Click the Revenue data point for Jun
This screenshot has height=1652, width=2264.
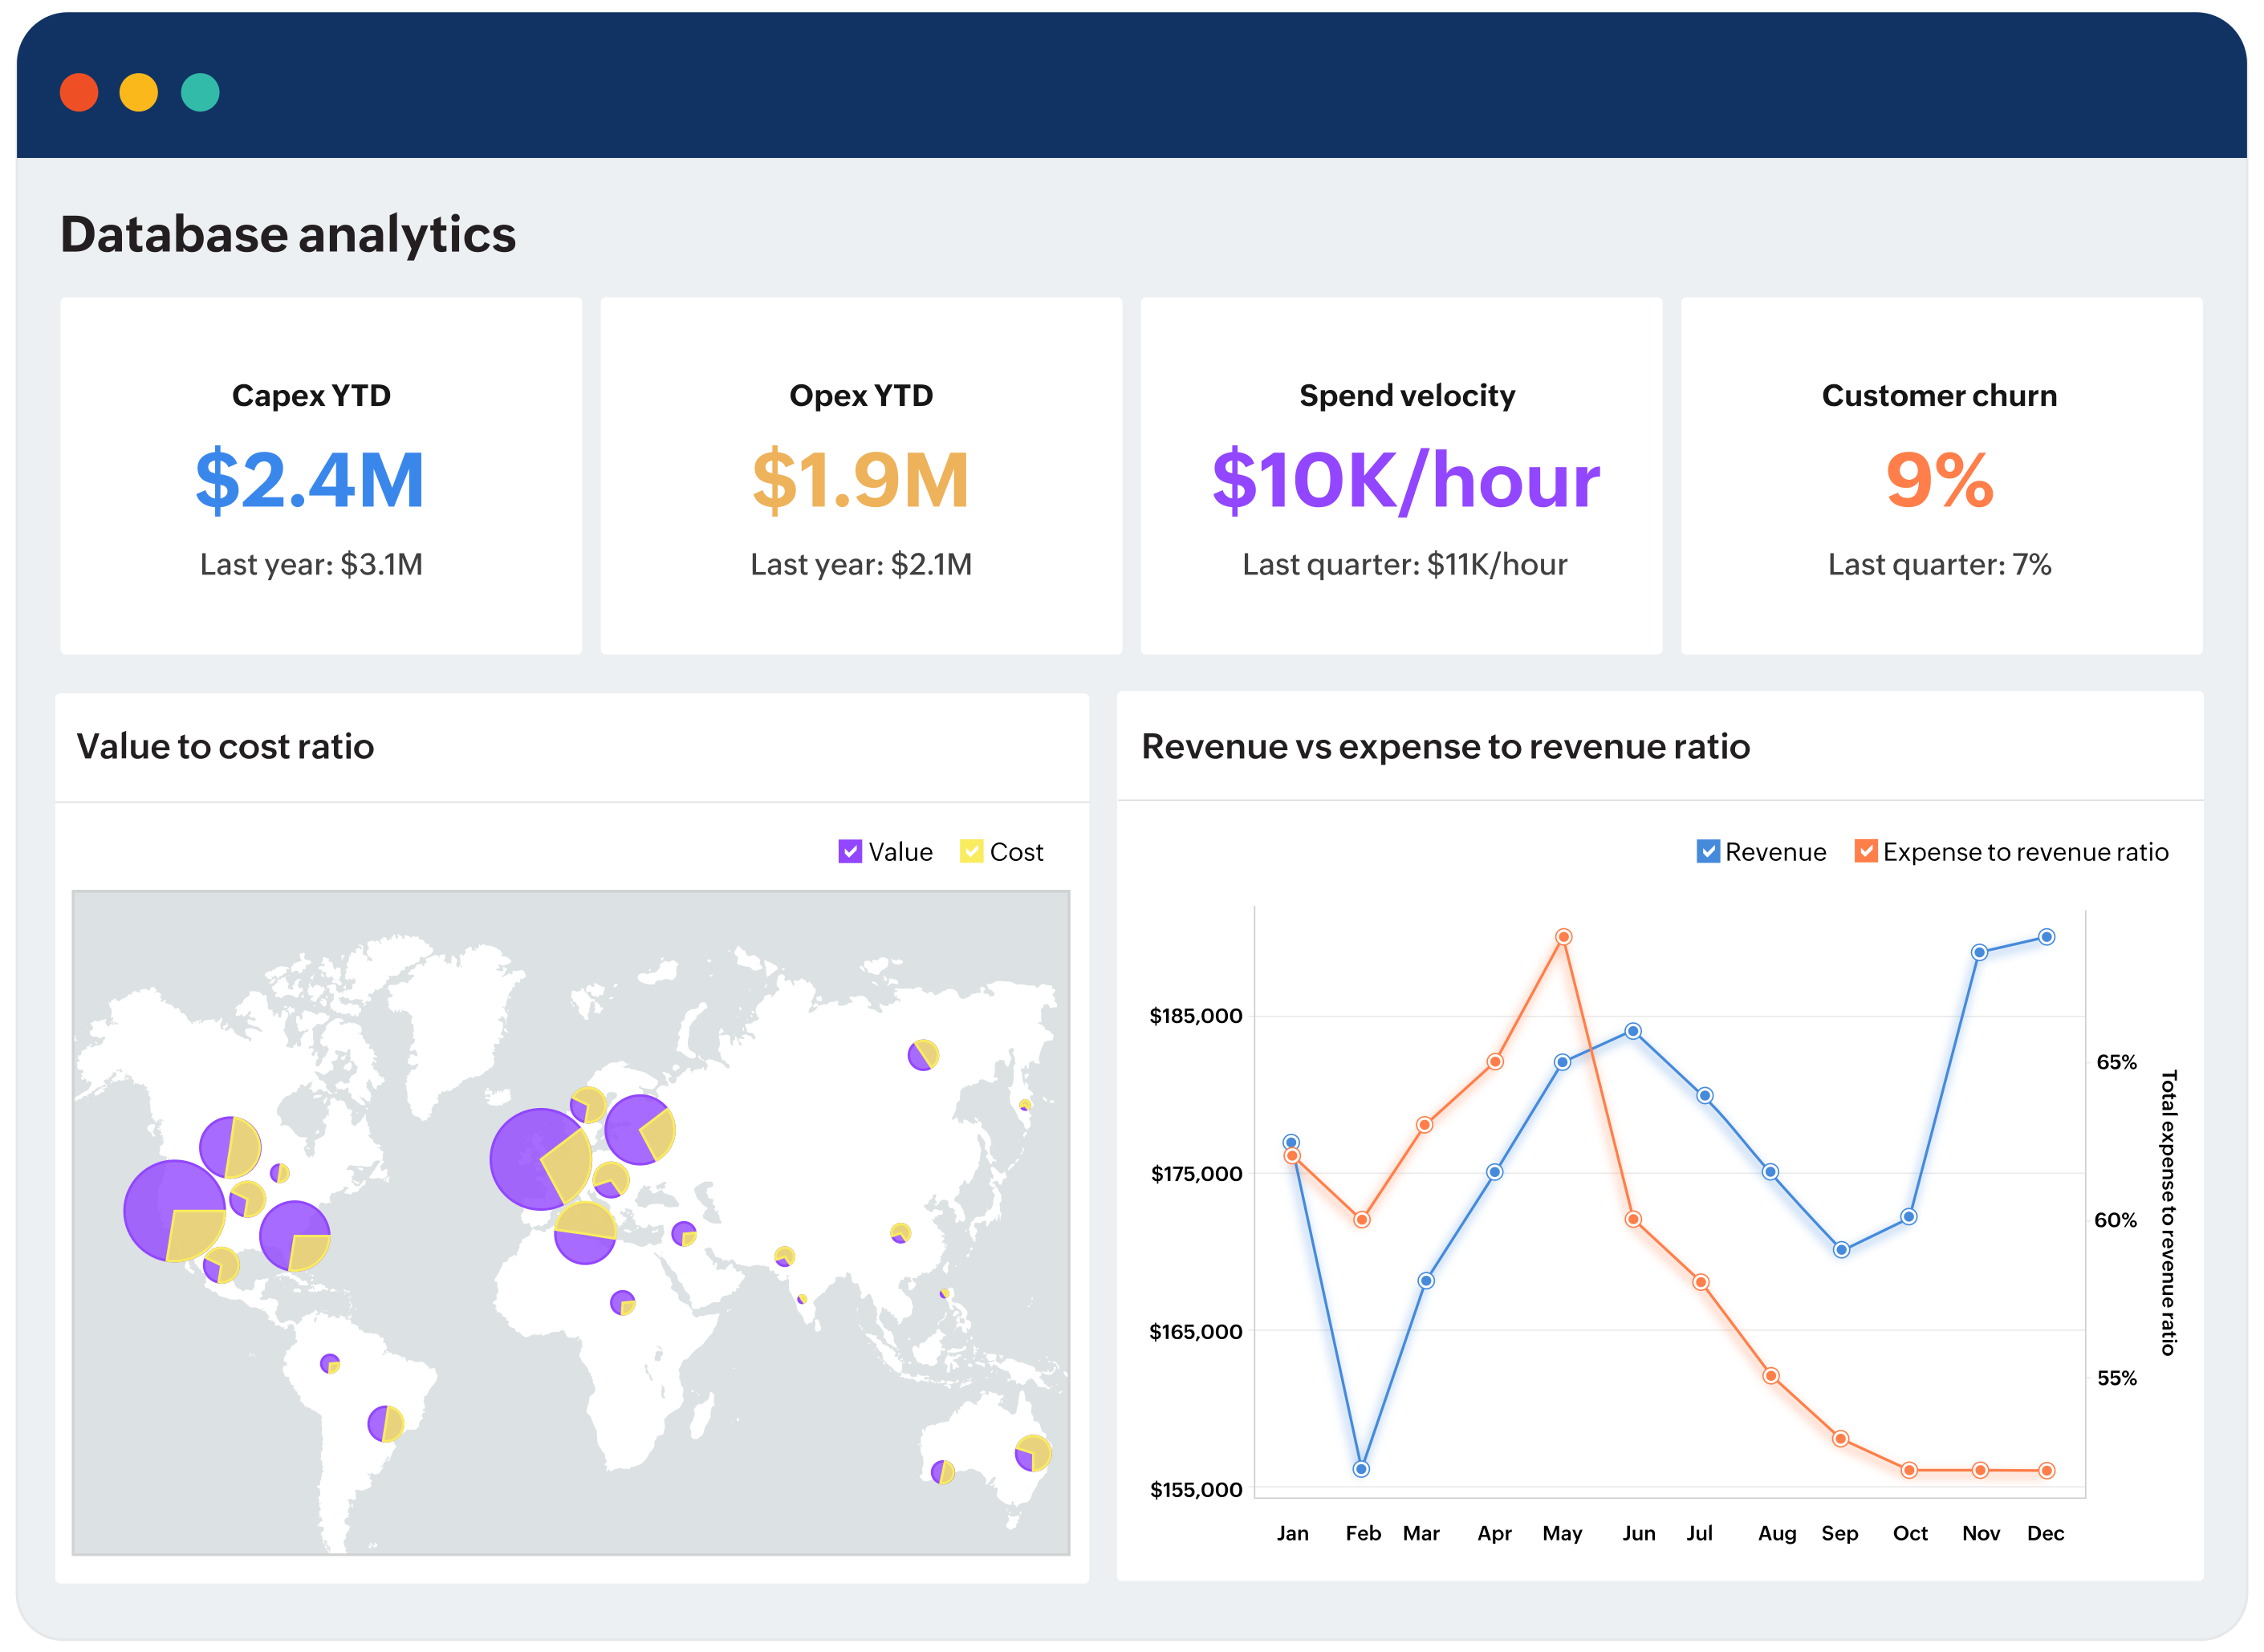click(1632, 1031)
